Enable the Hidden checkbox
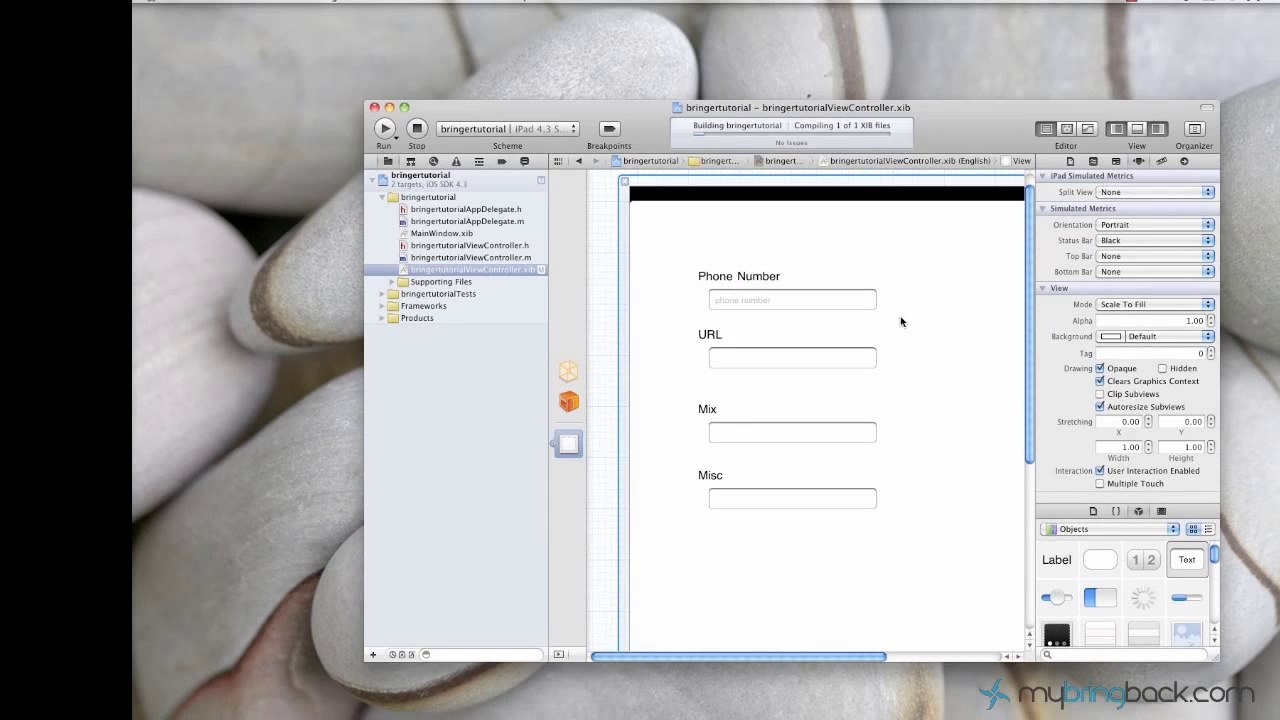Image resolution: width=1280 pixels, height=720 pixels. (x=1162, y=368)
